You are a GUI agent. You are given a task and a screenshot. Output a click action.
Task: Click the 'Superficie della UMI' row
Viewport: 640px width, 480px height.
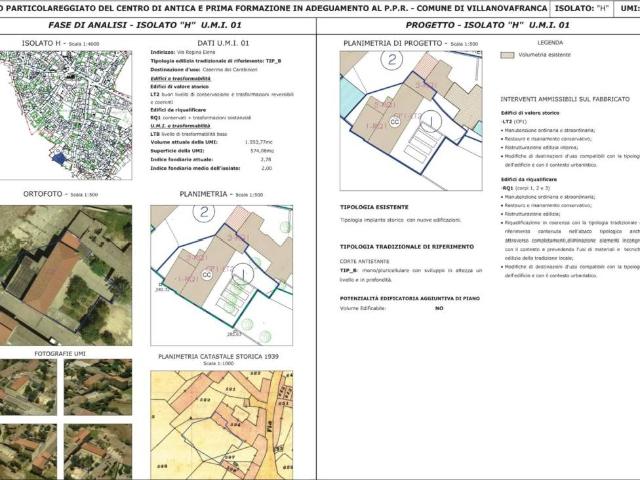(212, 151)
